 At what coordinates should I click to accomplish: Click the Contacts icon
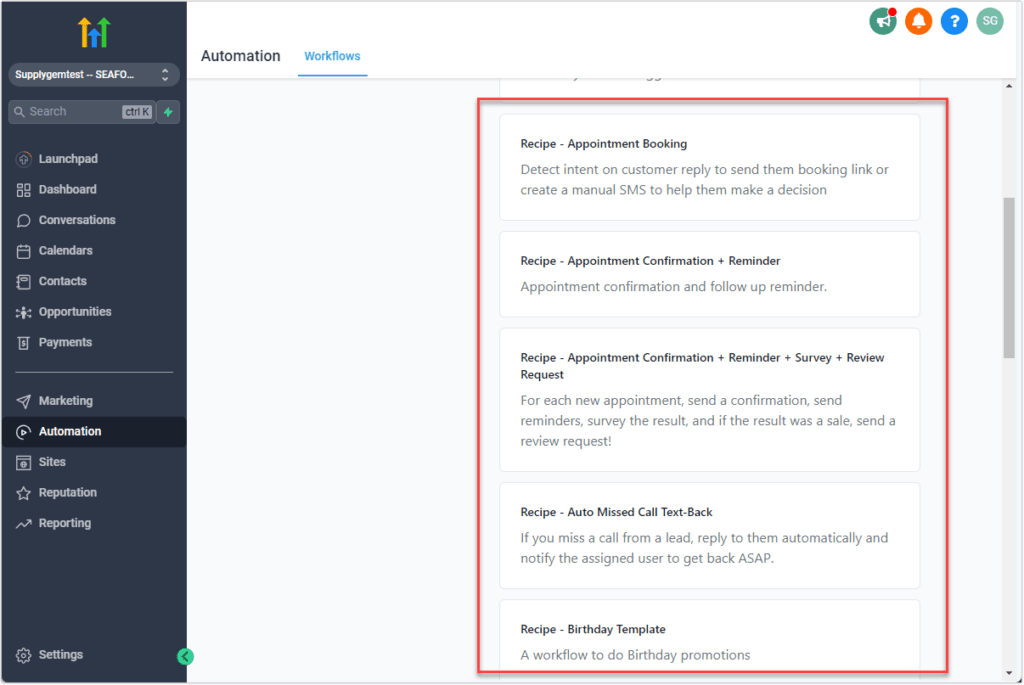(x=24, y=281)
